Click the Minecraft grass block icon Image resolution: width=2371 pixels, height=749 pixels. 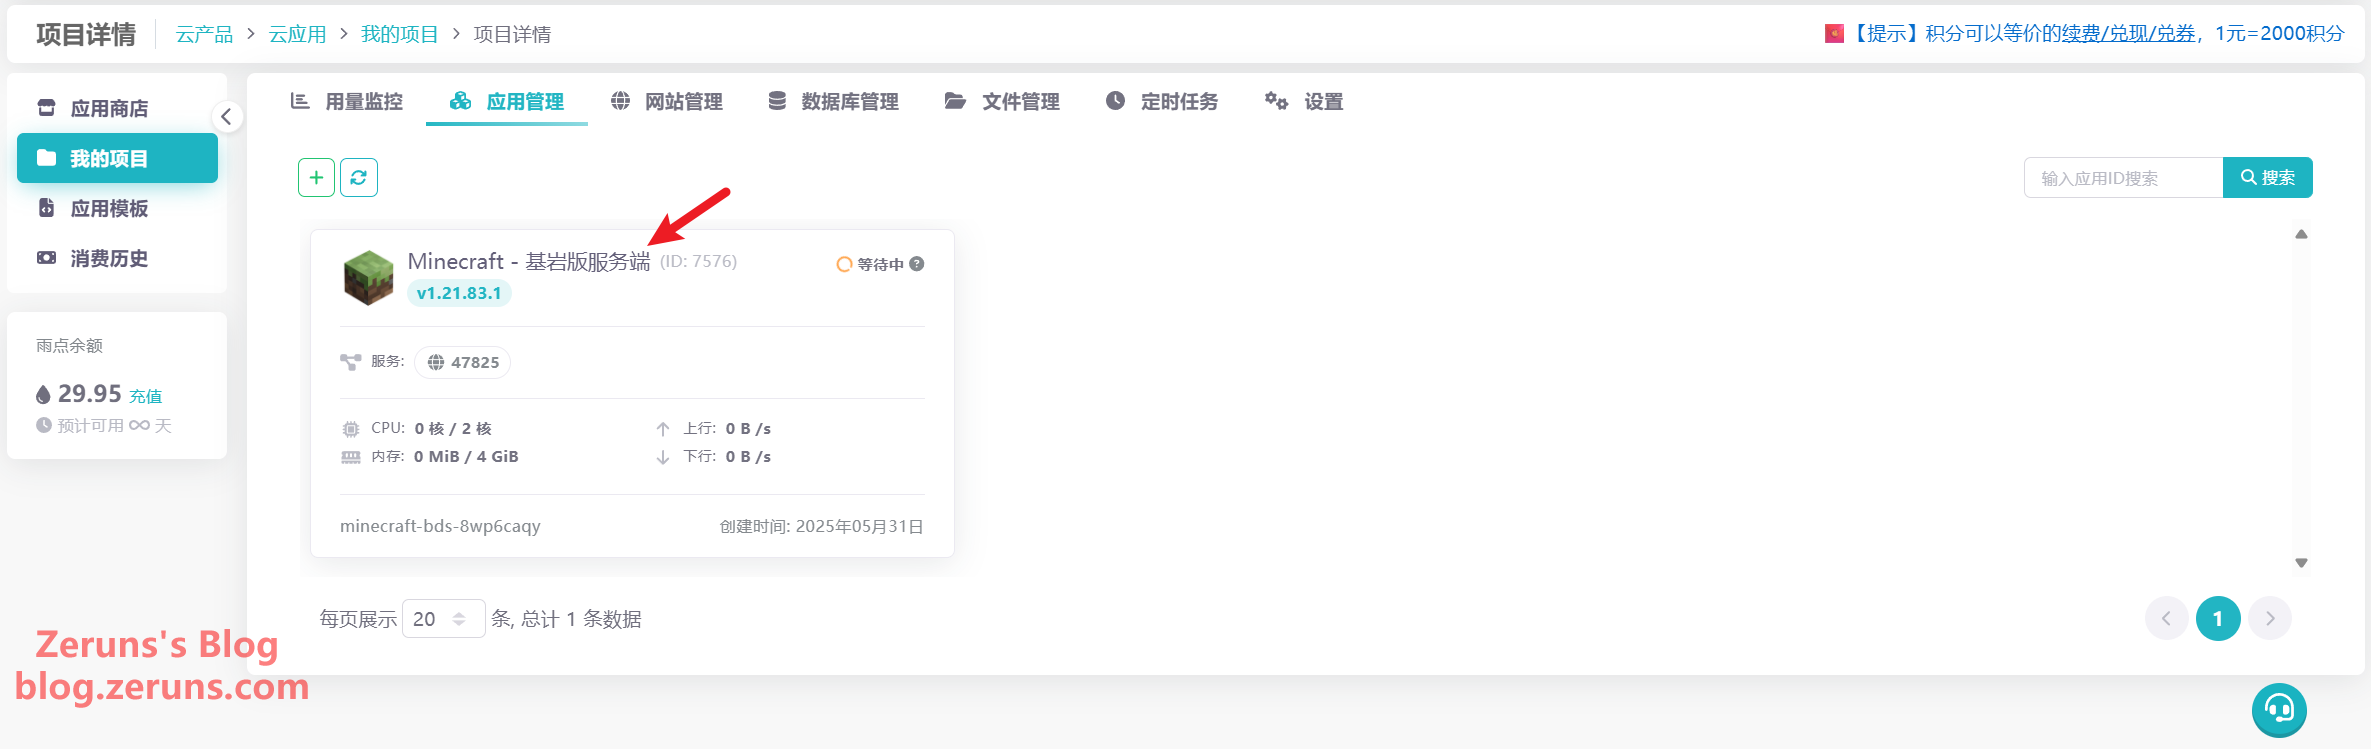tap(368, 277)
